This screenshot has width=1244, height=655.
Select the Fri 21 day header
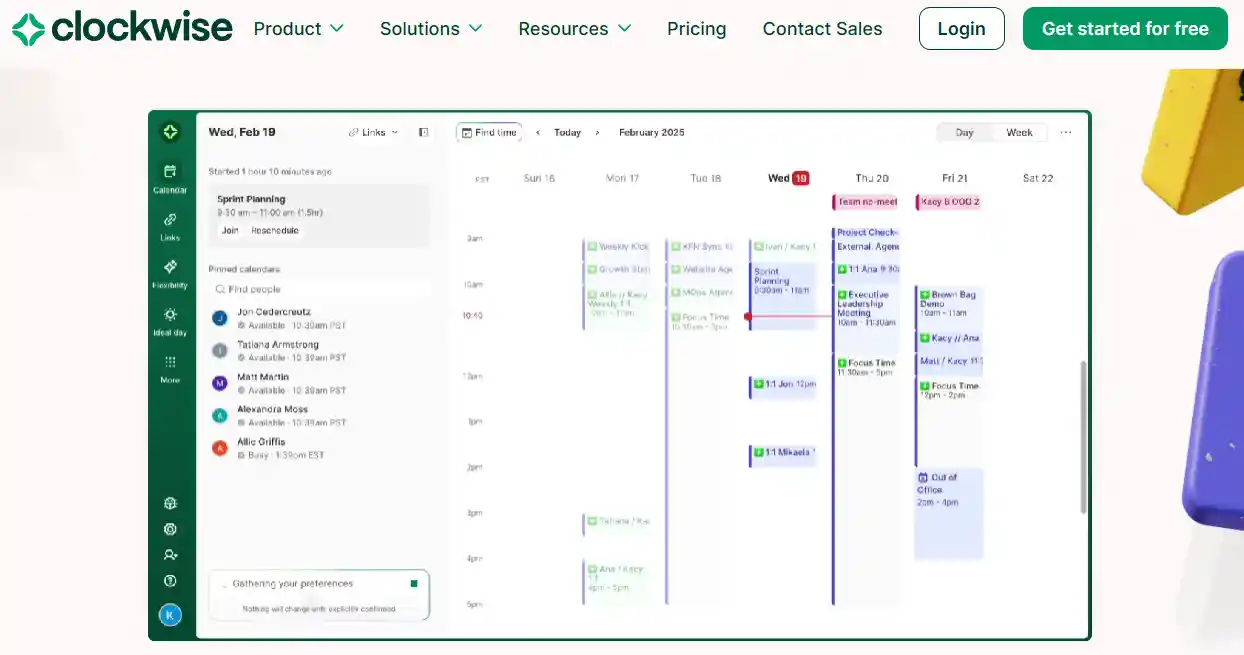coord(955,178)
